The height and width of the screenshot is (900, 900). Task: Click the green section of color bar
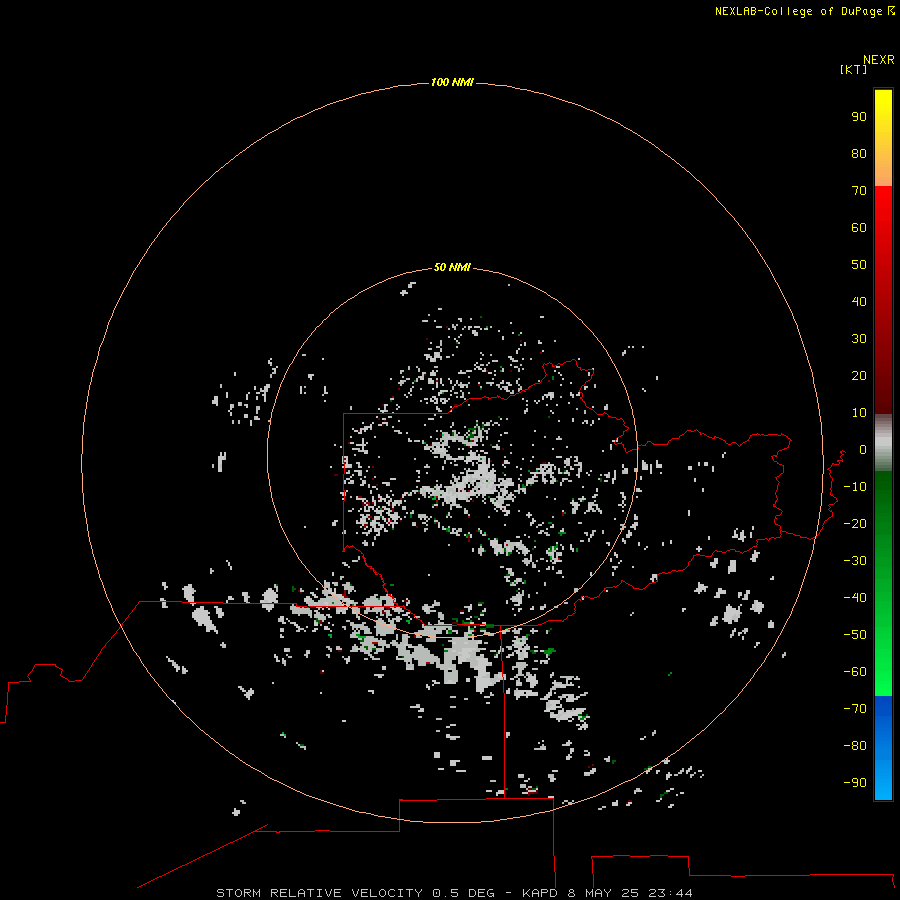pos(883,583)
